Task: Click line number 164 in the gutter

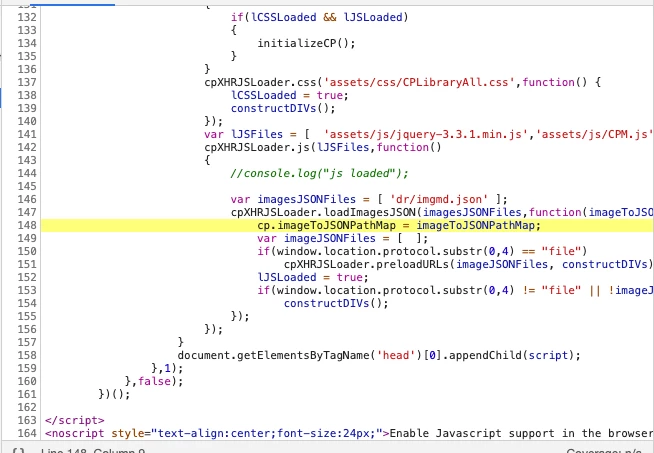Action: pos(27,433)
